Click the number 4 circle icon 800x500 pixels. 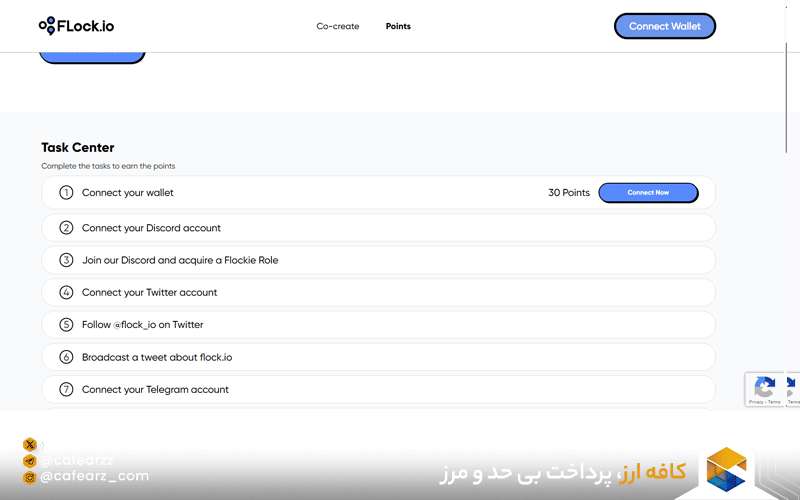click(66, 292)
